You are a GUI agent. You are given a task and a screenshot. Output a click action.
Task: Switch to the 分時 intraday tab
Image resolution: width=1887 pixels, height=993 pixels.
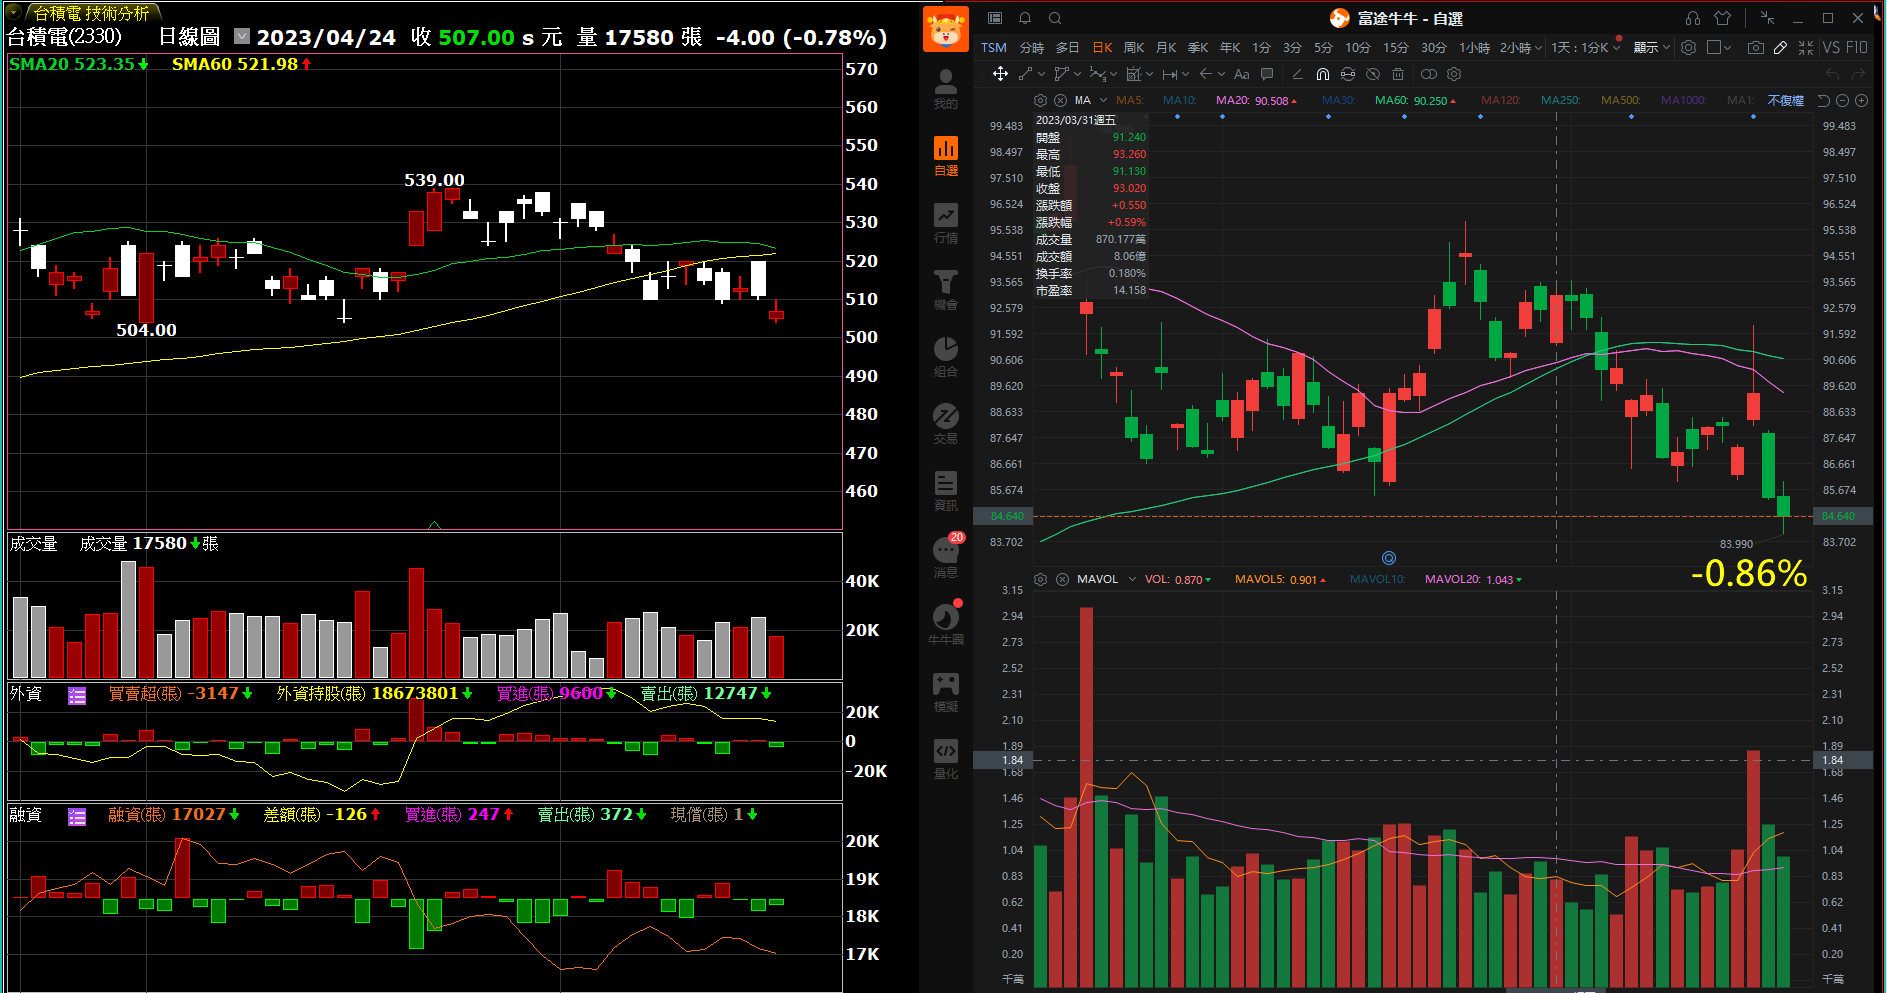[1031, 47]
